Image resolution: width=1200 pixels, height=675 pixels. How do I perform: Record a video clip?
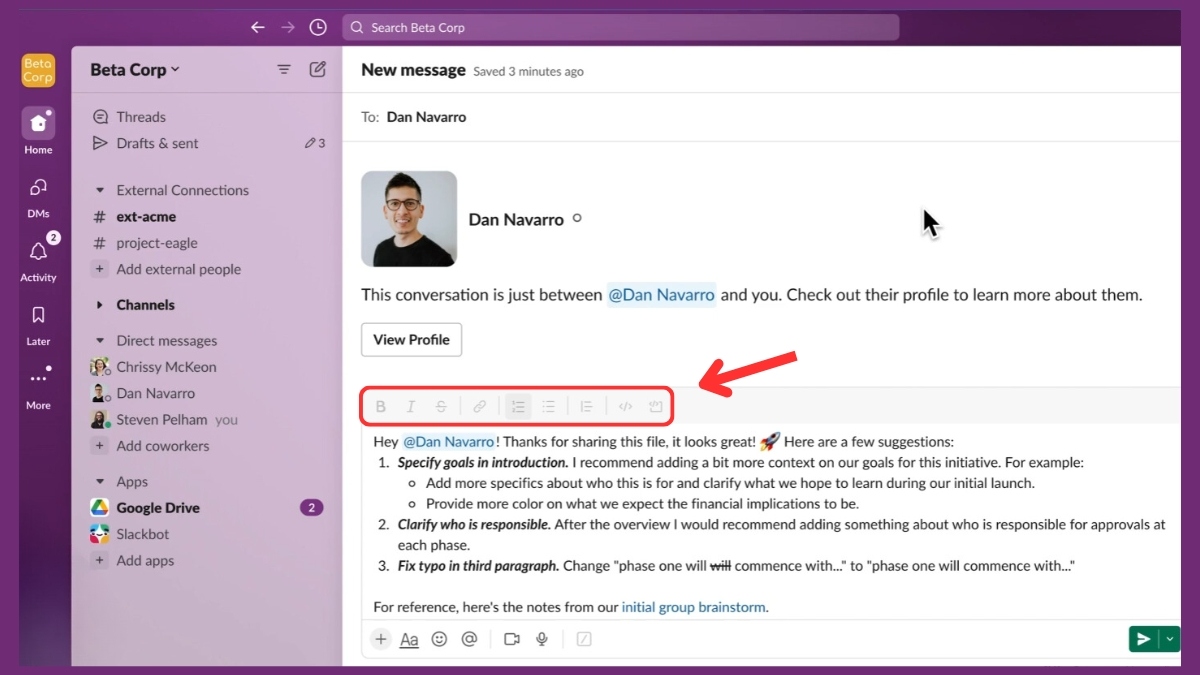[512, 639]
